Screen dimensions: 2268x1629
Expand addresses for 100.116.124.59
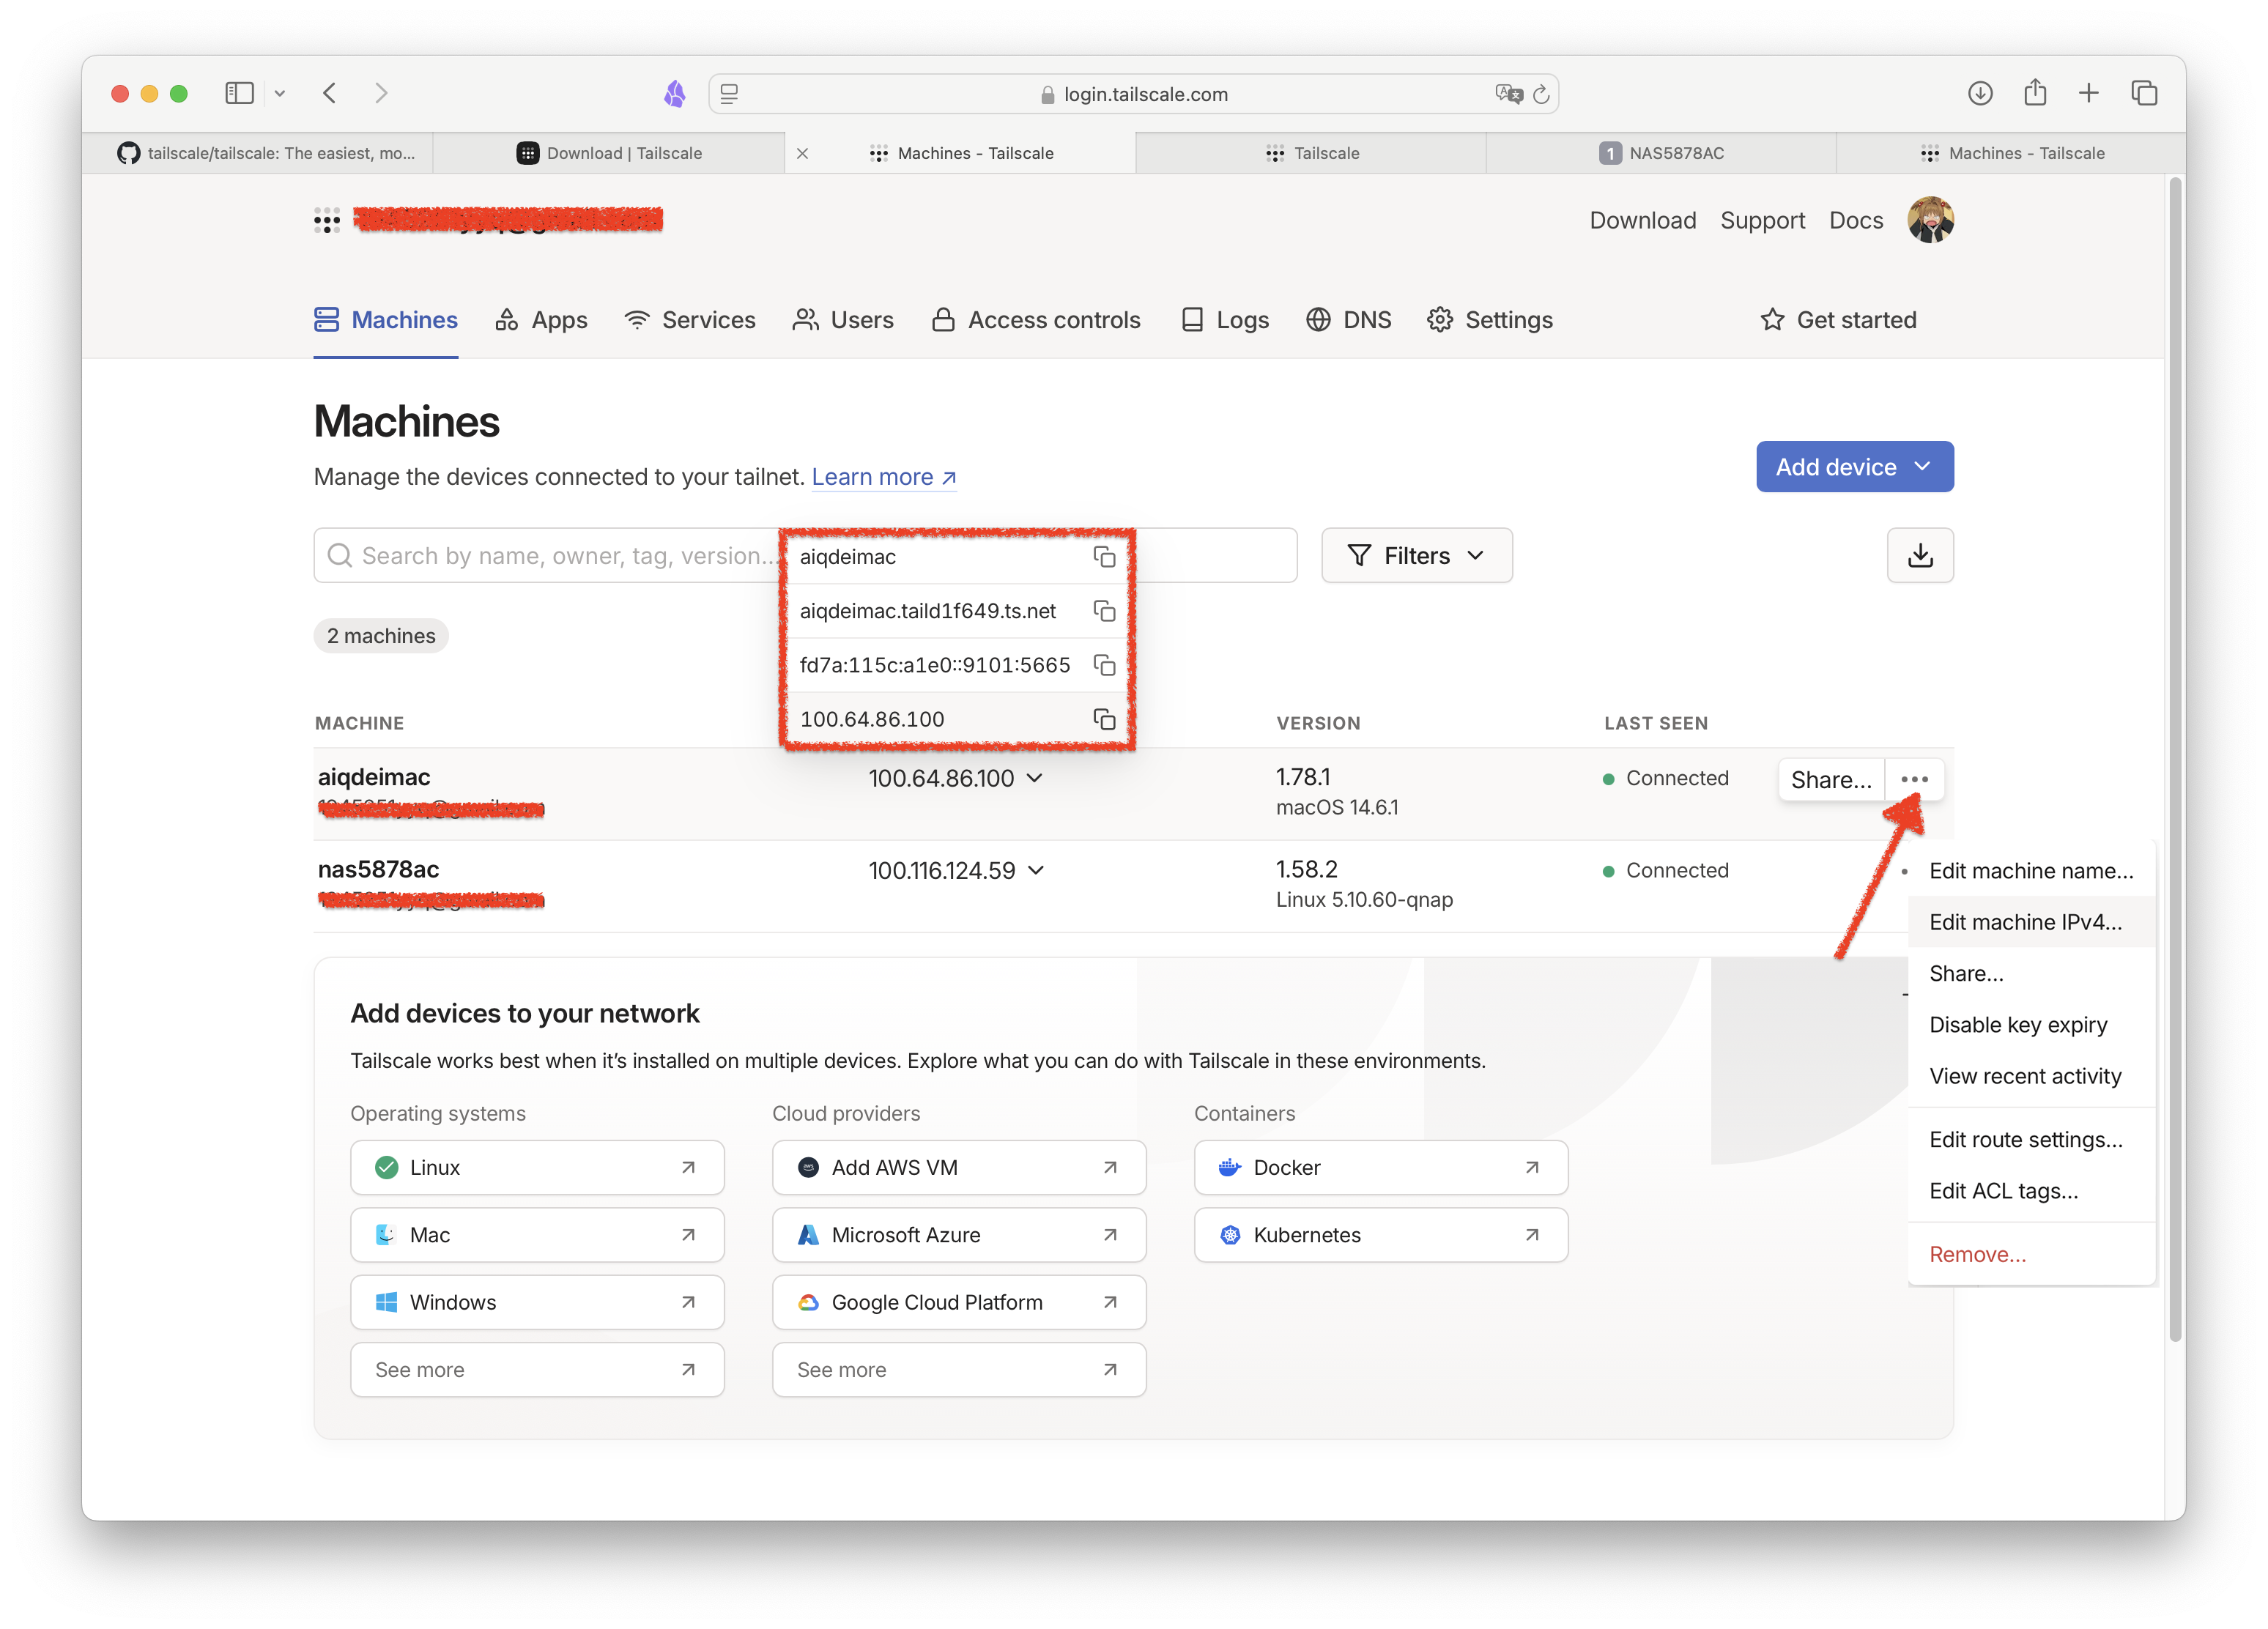(x=1036, y=870)
